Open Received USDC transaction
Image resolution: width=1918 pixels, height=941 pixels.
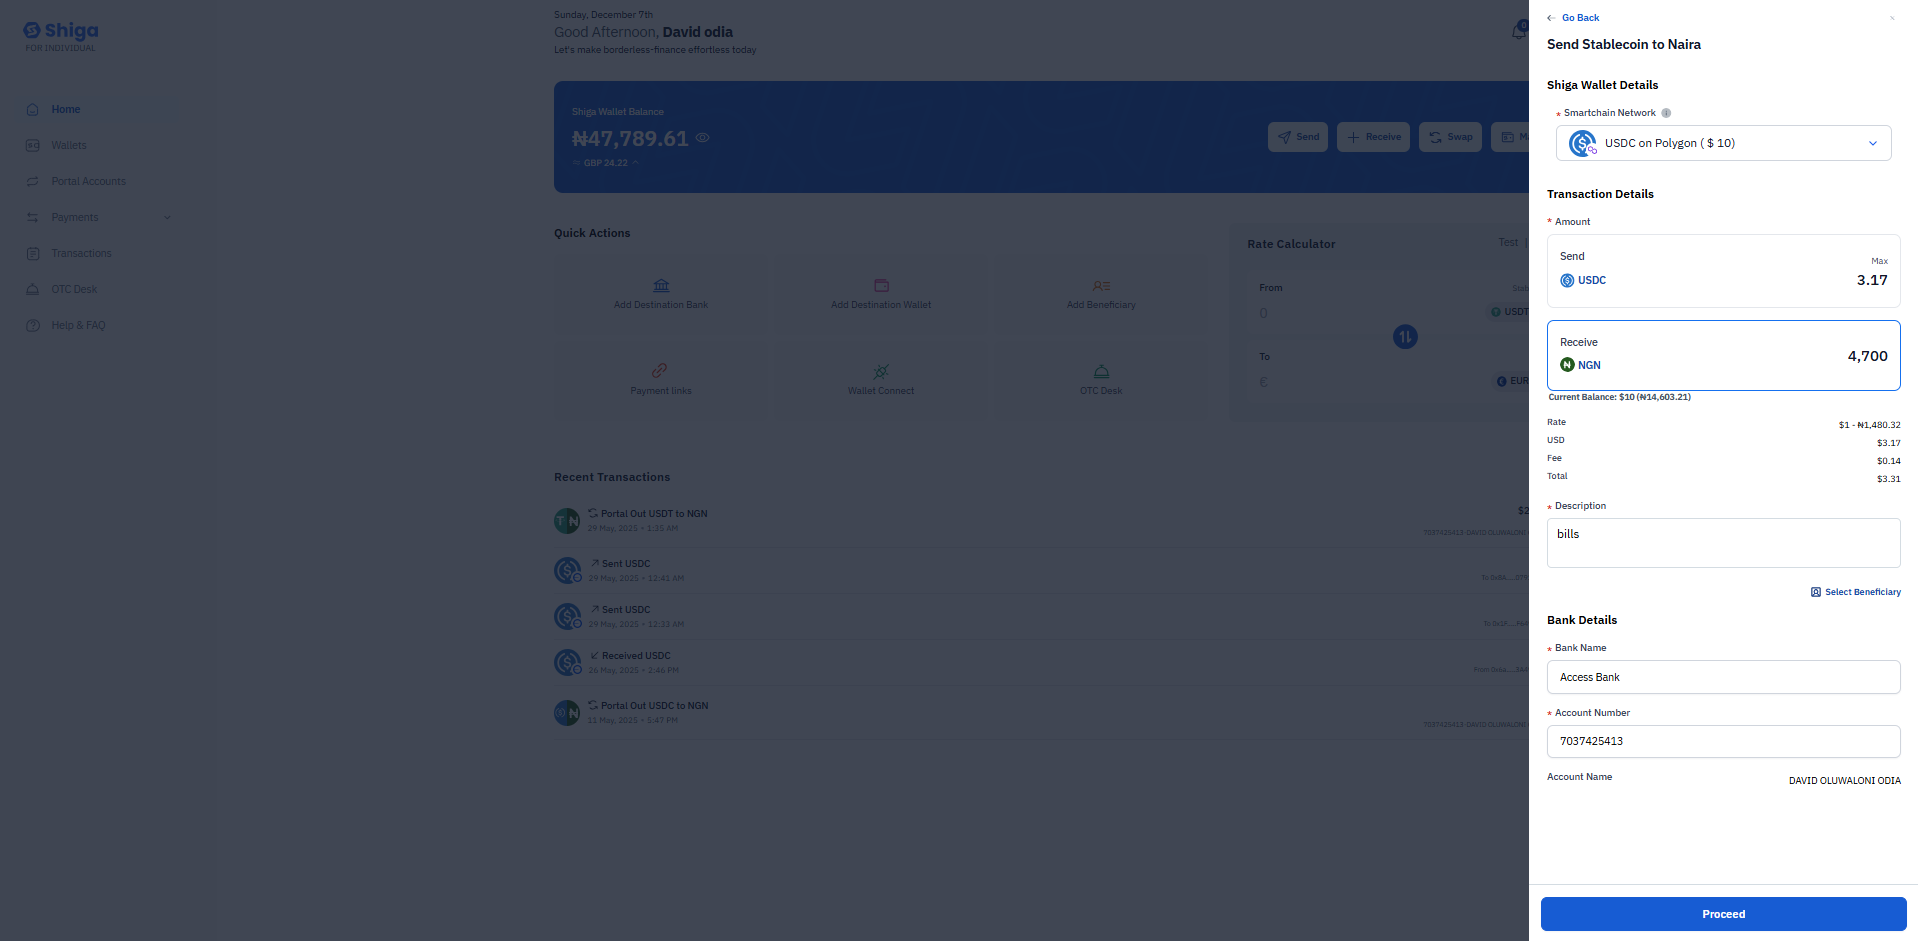pos(1041,663)
